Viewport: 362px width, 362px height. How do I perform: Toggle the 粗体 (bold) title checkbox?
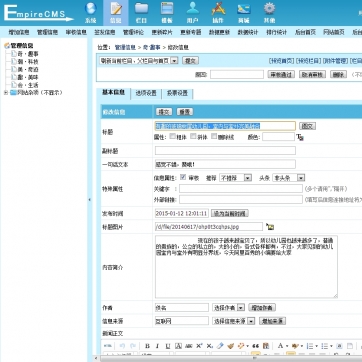pos(172,136)
